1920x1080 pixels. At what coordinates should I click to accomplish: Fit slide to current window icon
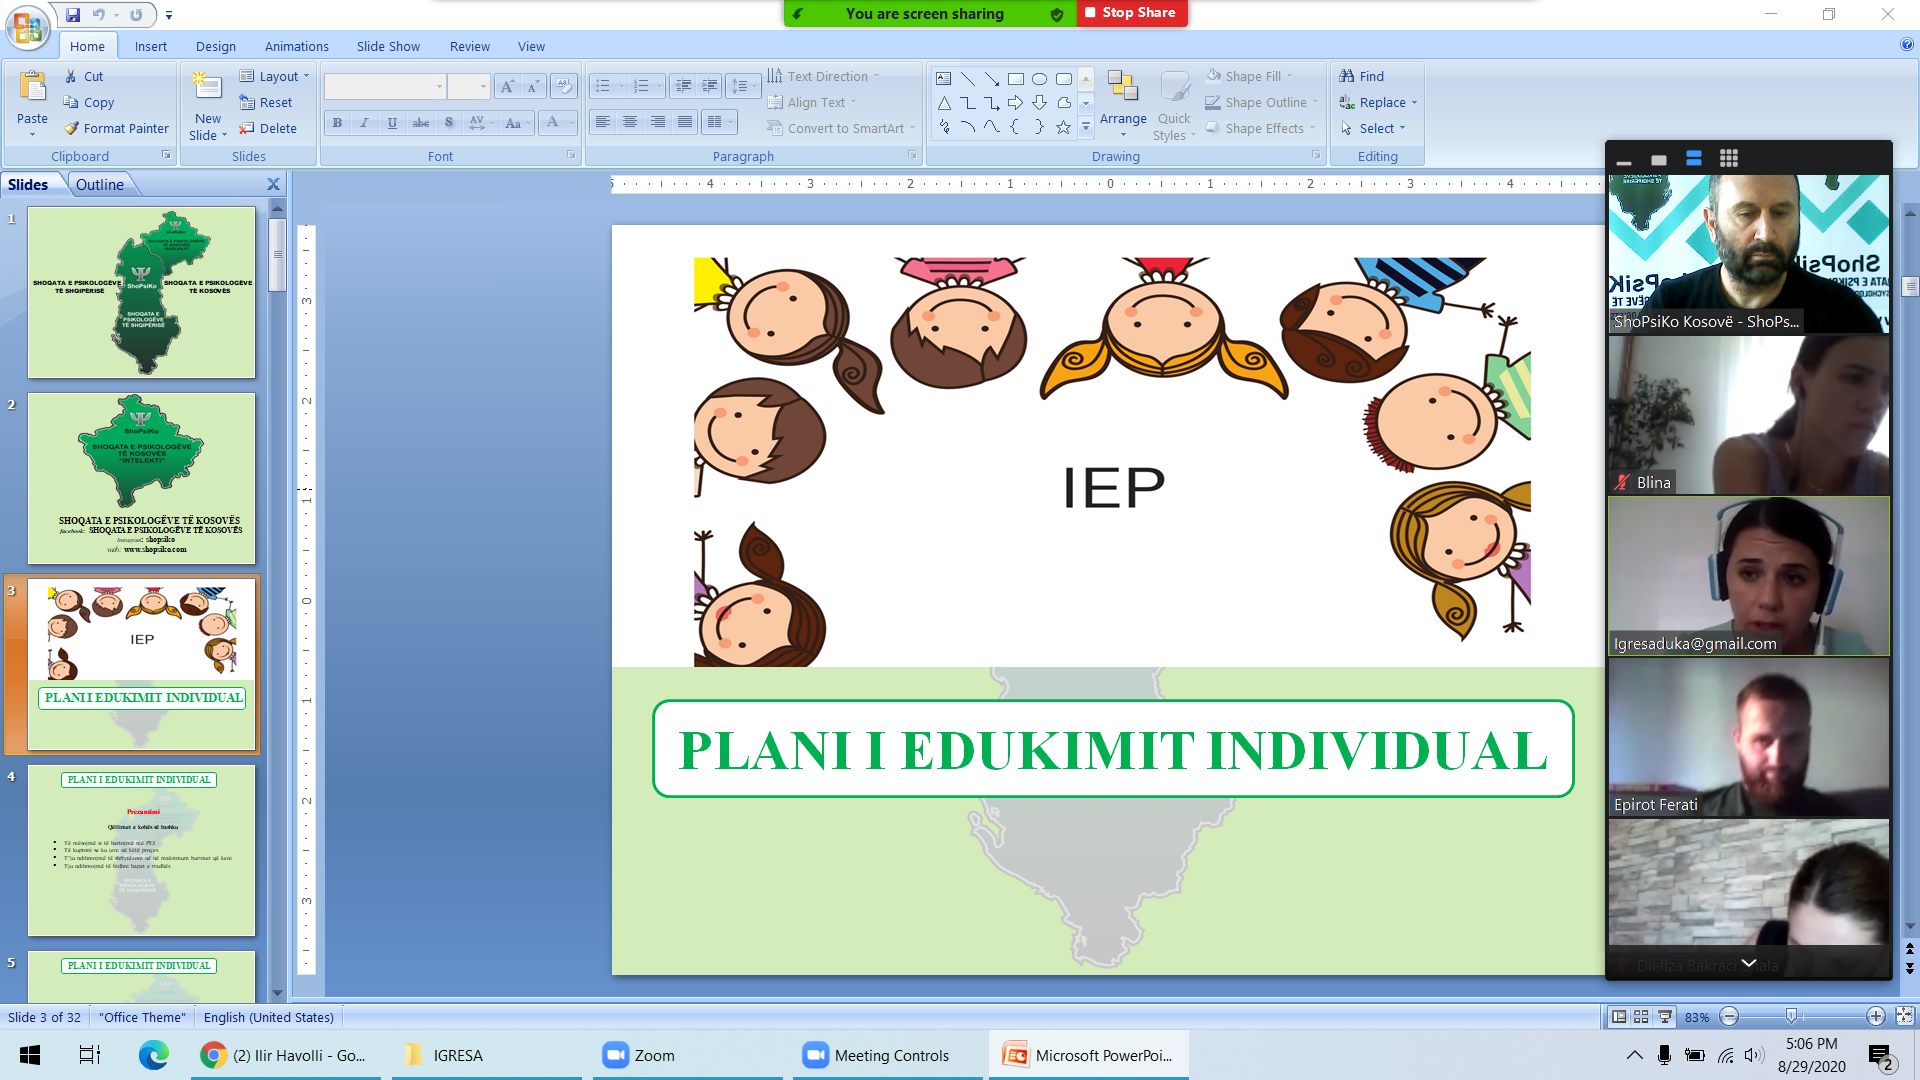pos(1904,1017)
